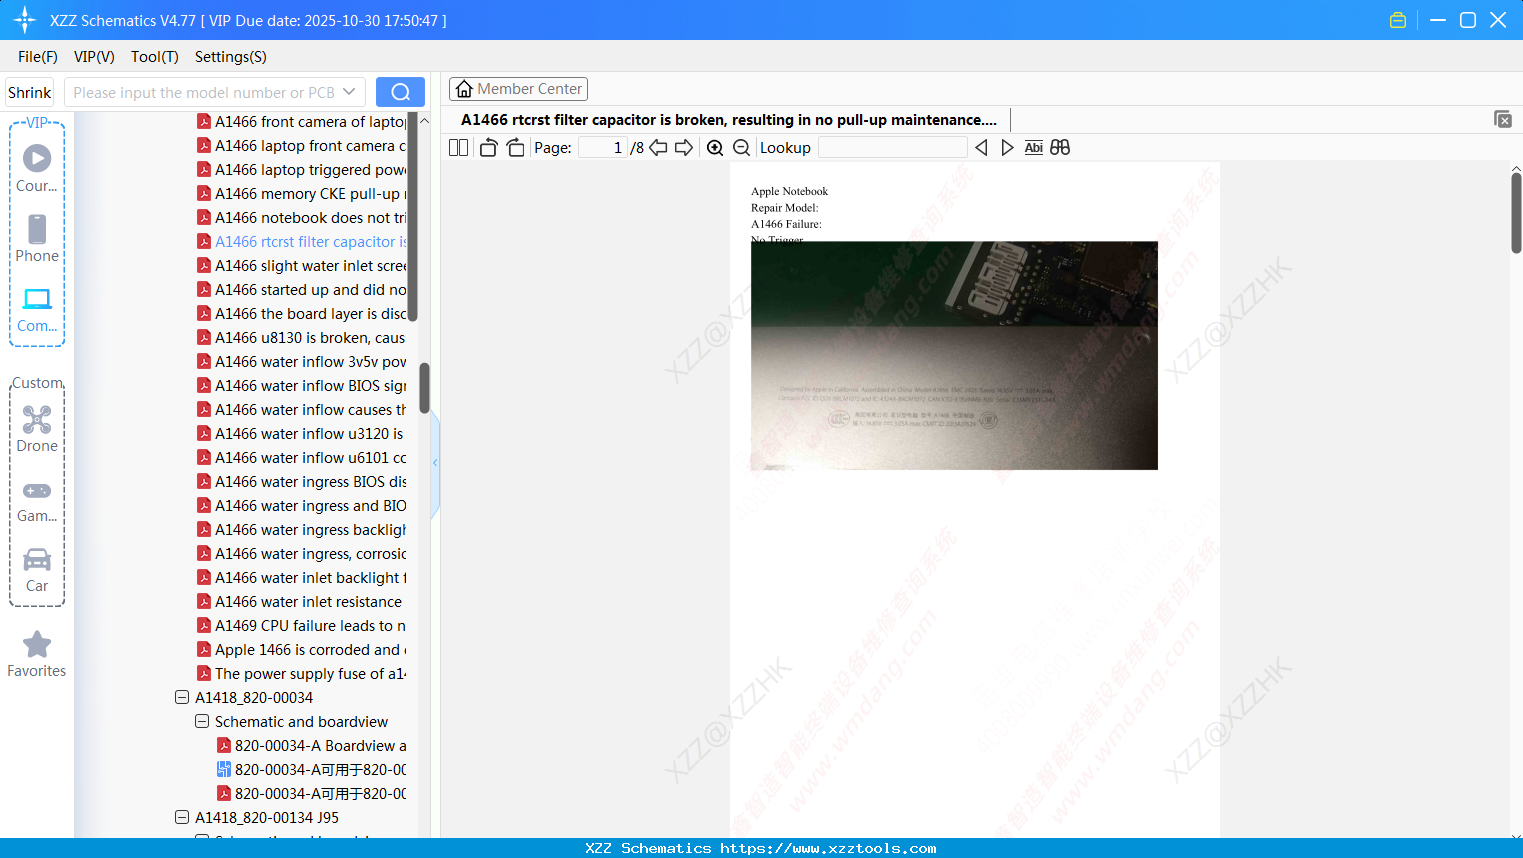This screenshot has height=858, width=1523.
Task: Open the Tool(T) menu
Action: click(155, 57)
